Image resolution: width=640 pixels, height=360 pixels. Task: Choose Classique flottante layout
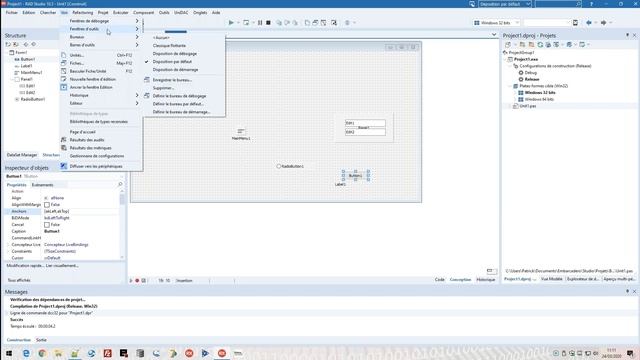[x=169, y=46]
